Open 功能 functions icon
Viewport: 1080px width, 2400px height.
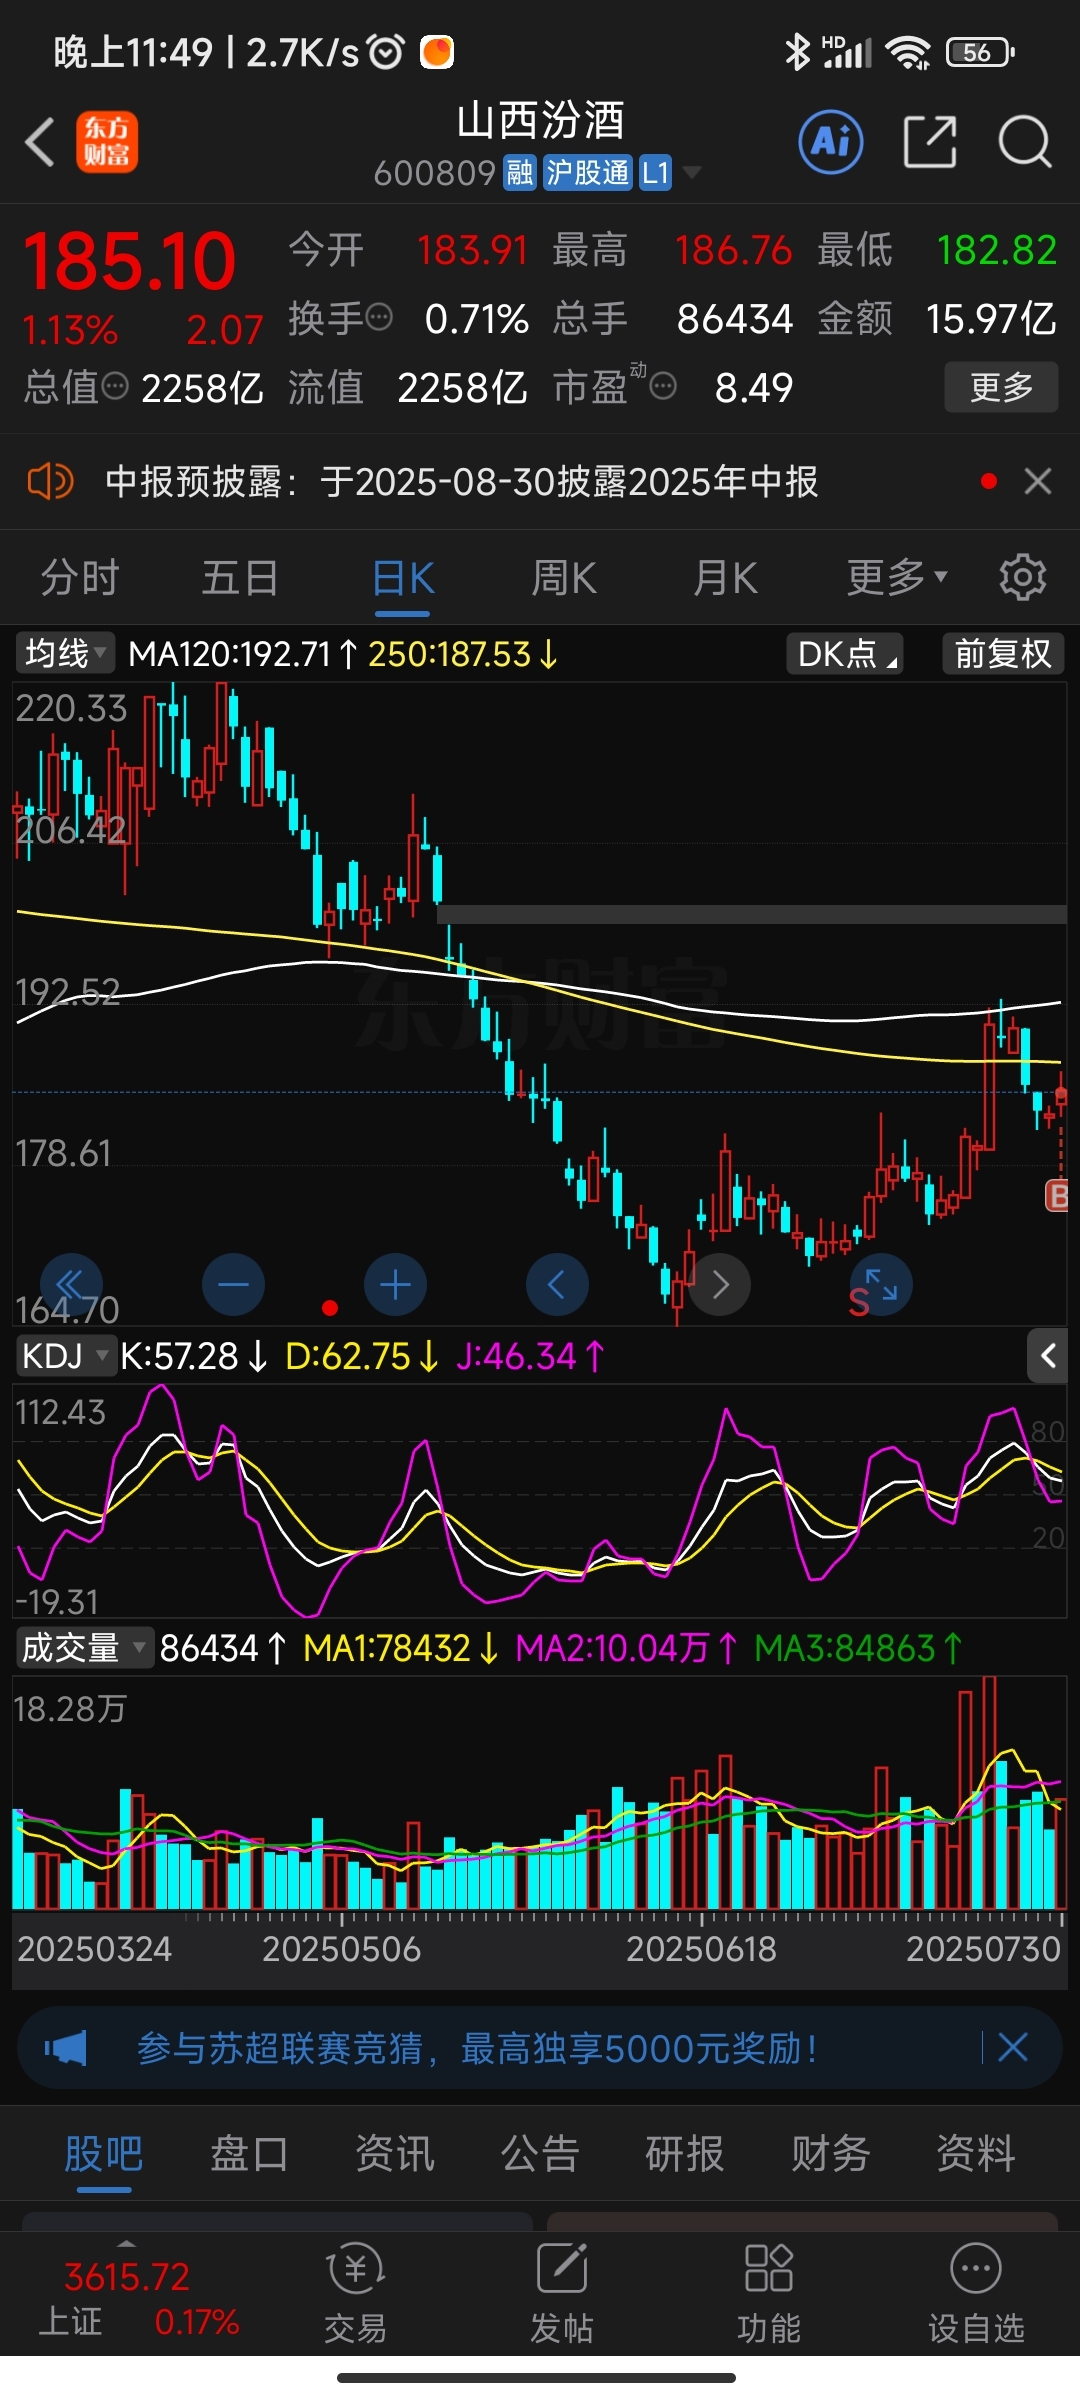click(769, 2294)
